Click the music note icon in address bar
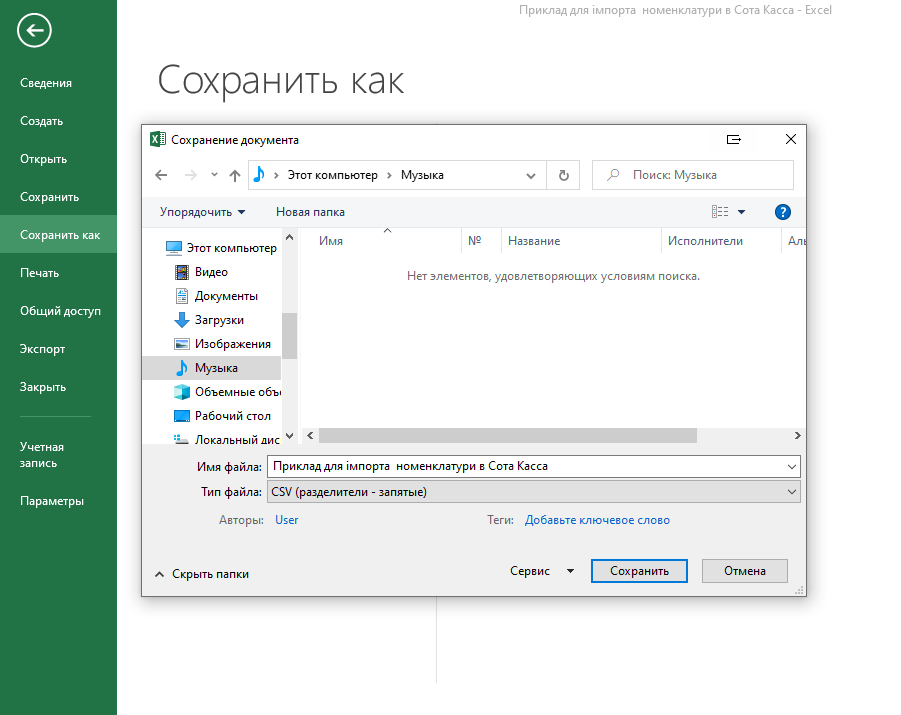Screen dimensions: 901x715 259,175
